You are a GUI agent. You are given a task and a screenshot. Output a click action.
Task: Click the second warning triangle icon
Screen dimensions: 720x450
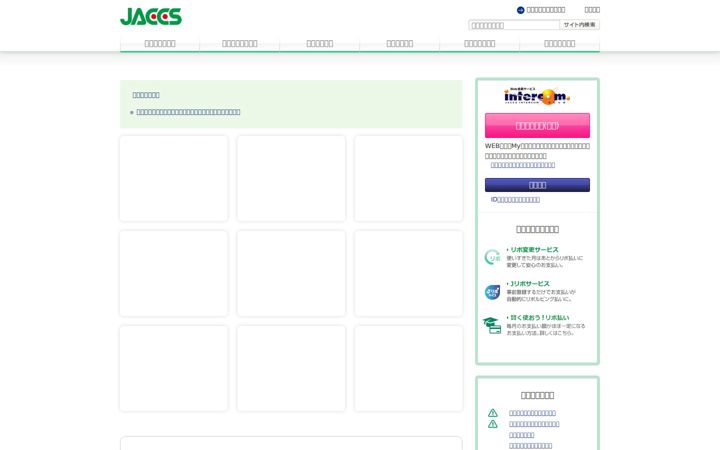493,424
